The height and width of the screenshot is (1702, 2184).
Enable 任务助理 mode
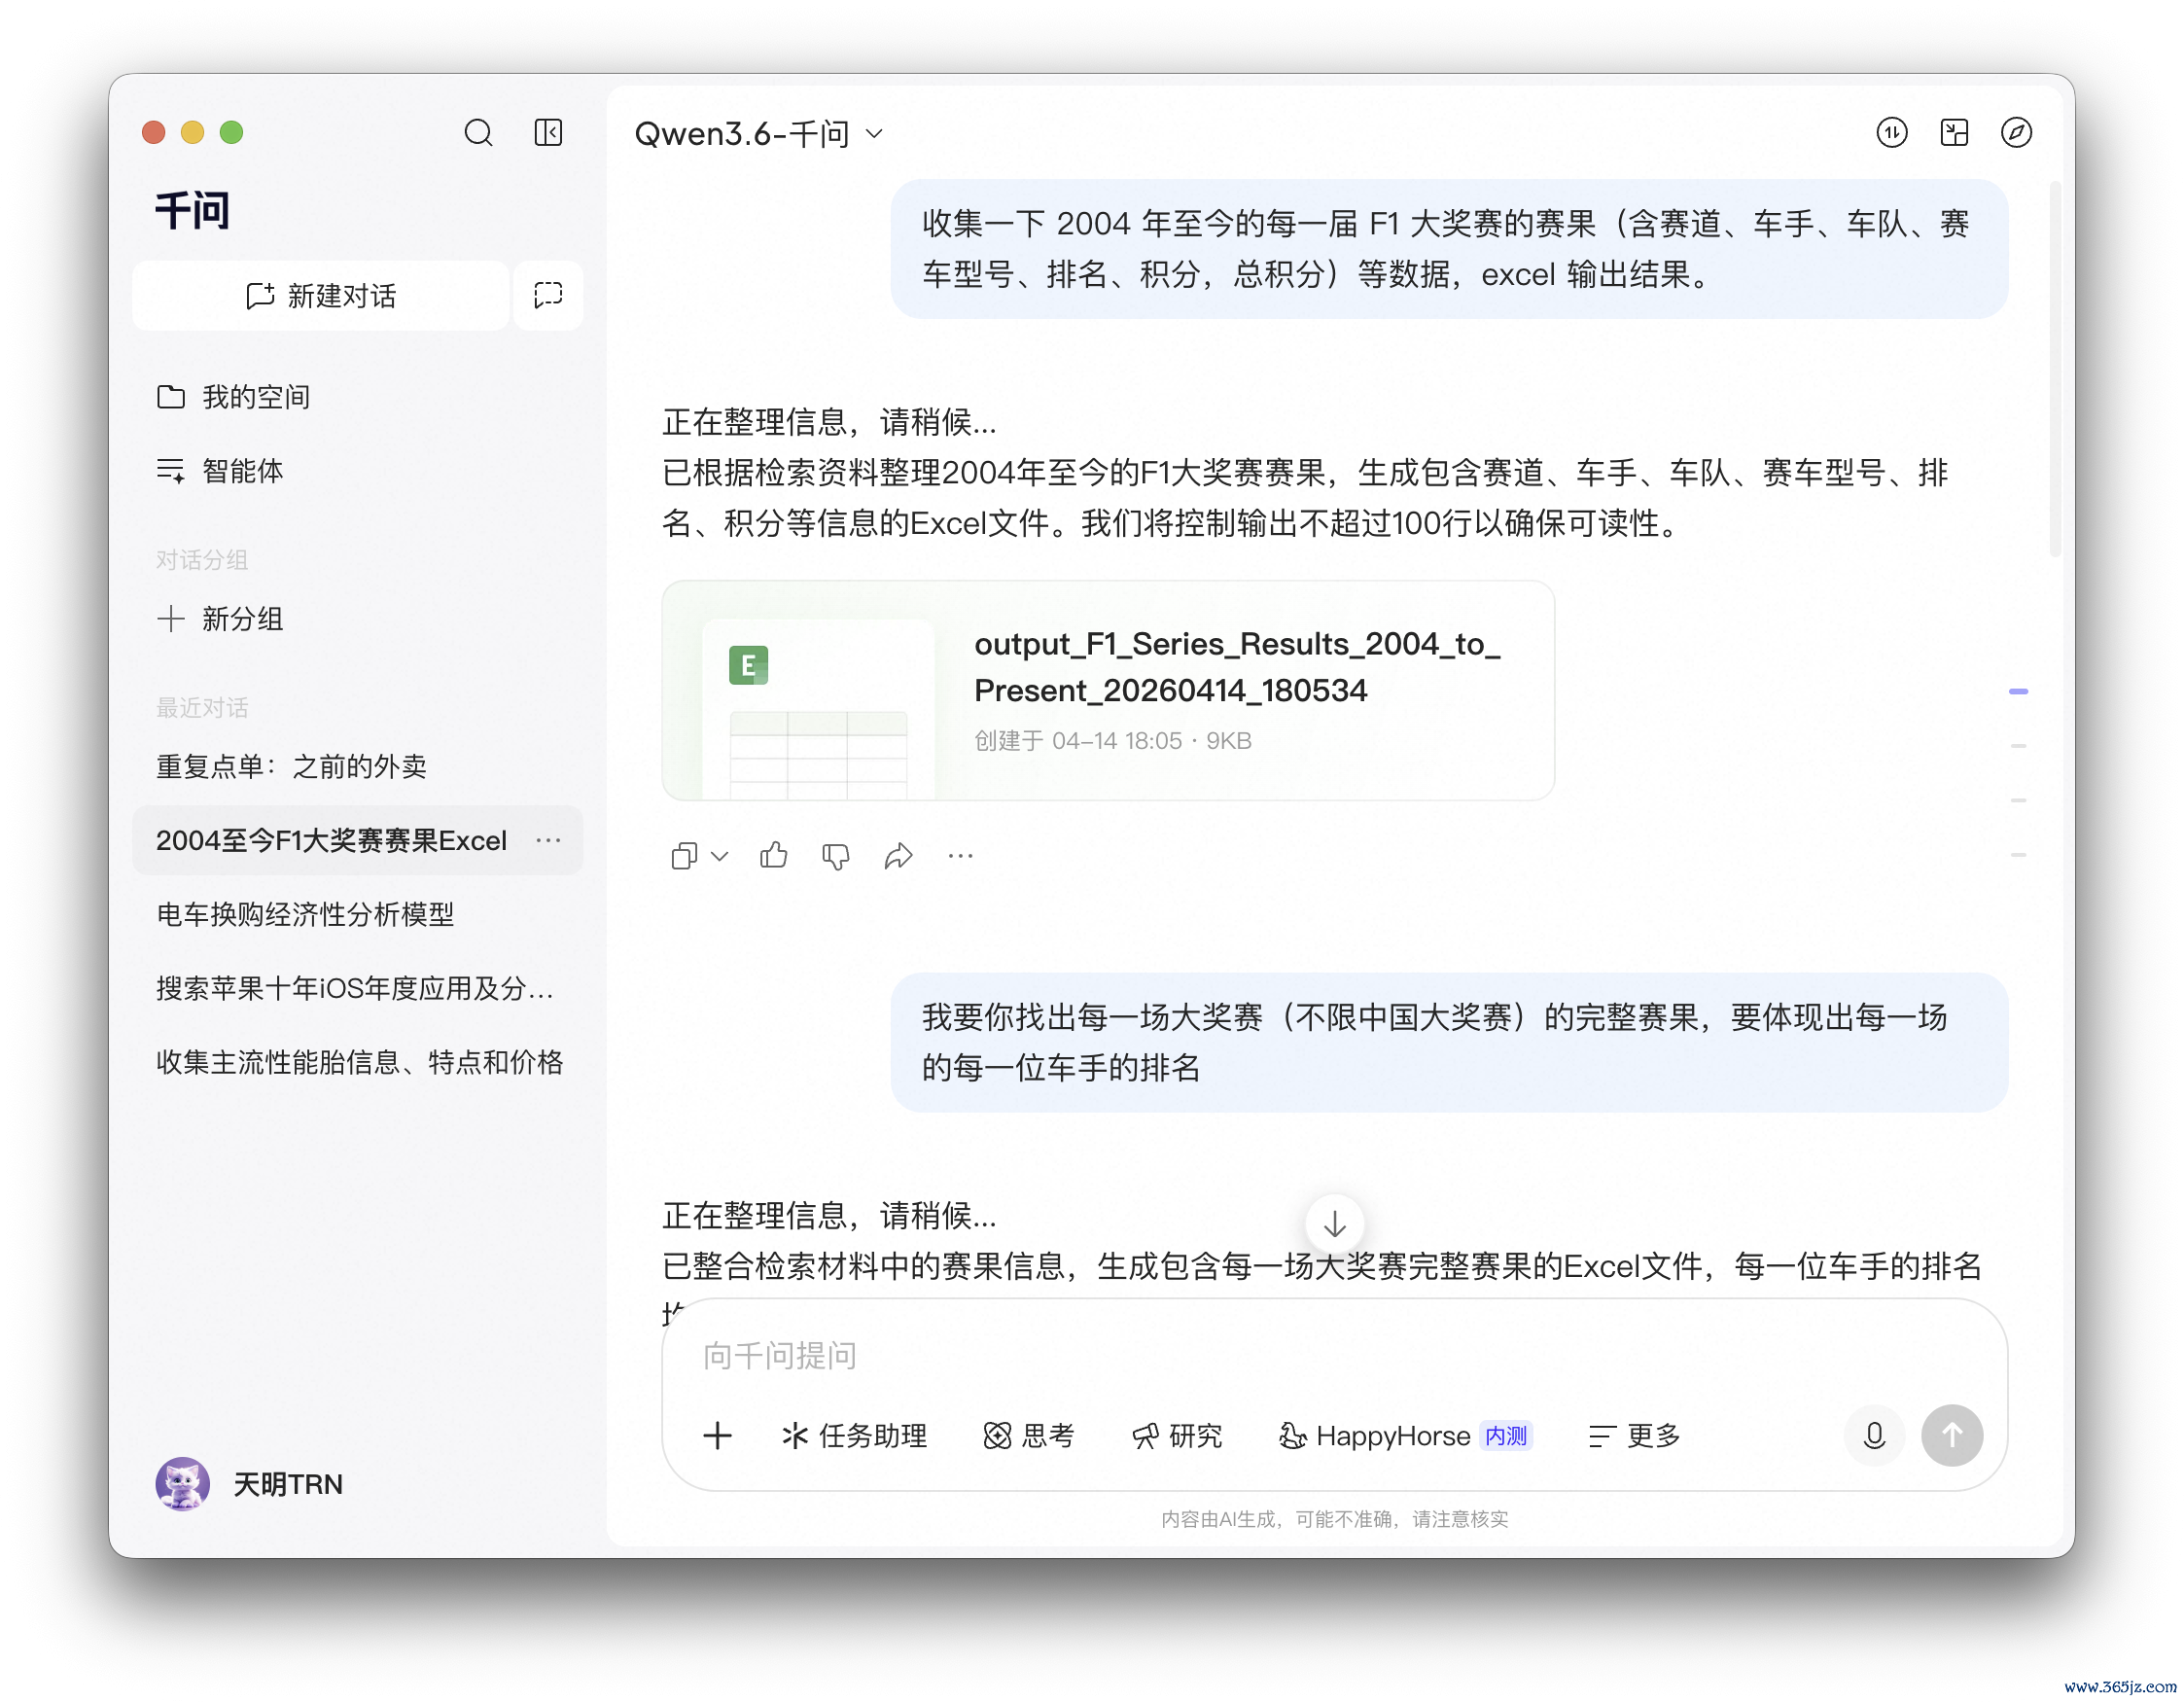pos(855,1437)
